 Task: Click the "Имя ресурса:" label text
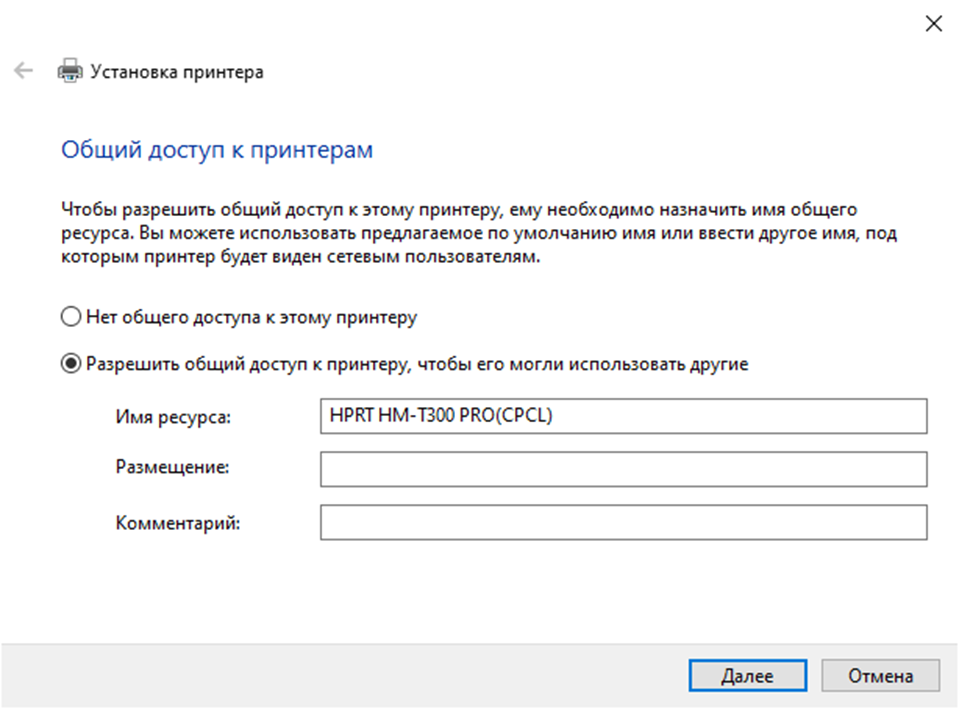173,416
